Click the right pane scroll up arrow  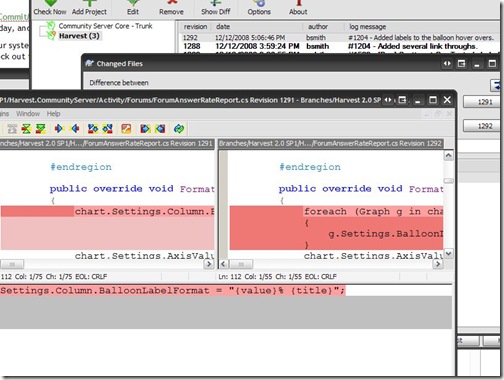click(449, 155)
